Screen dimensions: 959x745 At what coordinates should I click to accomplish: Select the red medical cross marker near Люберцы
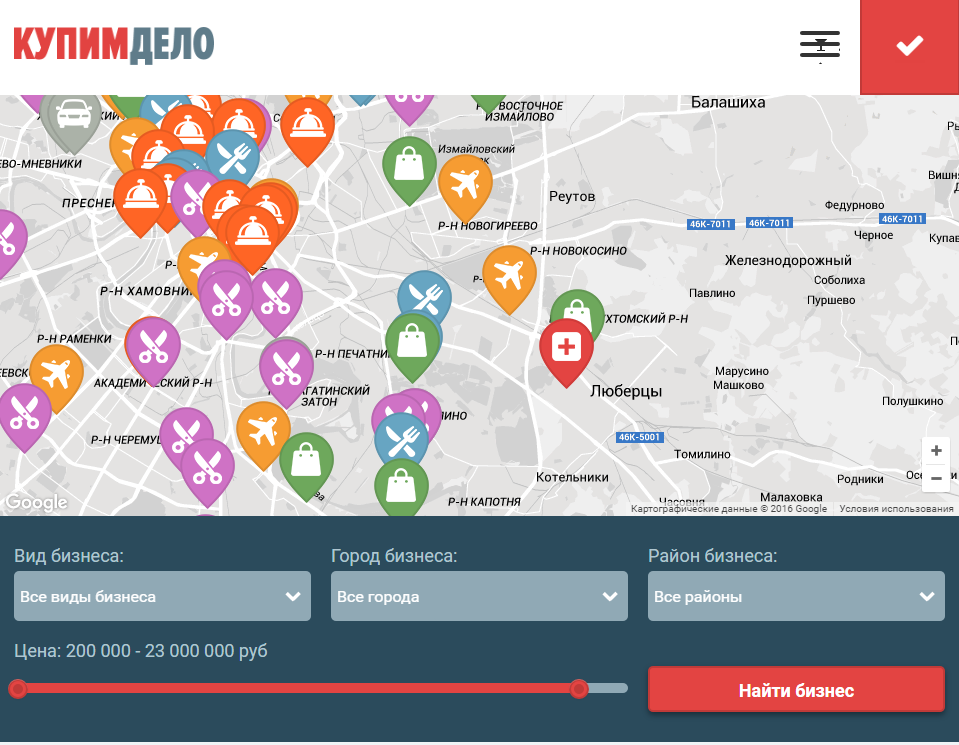pyautogui.click(x=566, y=349)
